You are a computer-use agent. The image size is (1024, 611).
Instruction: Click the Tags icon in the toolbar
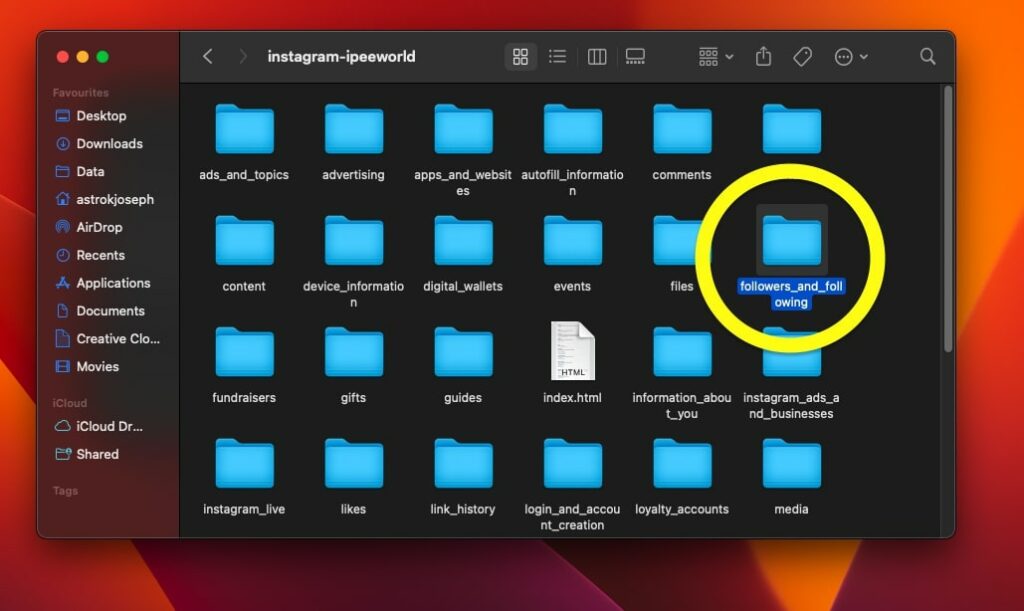pos(805,57)
